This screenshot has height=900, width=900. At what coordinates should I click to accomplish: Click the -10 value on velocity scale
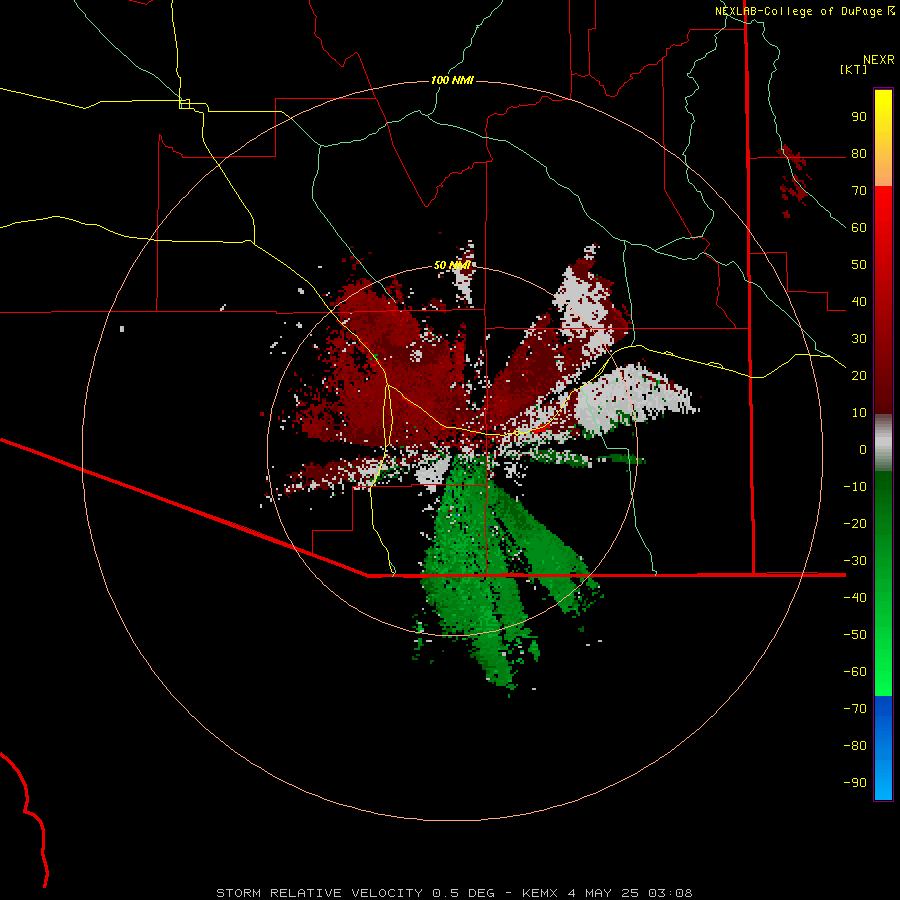(x=855, y=487)
